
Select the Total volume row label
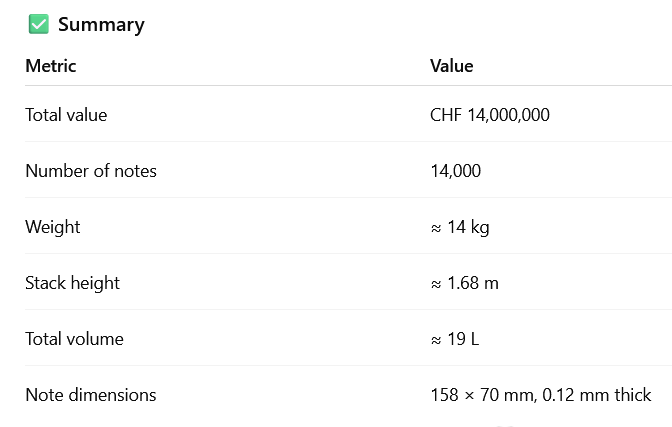pyautogui.click(x=74, y=339)
